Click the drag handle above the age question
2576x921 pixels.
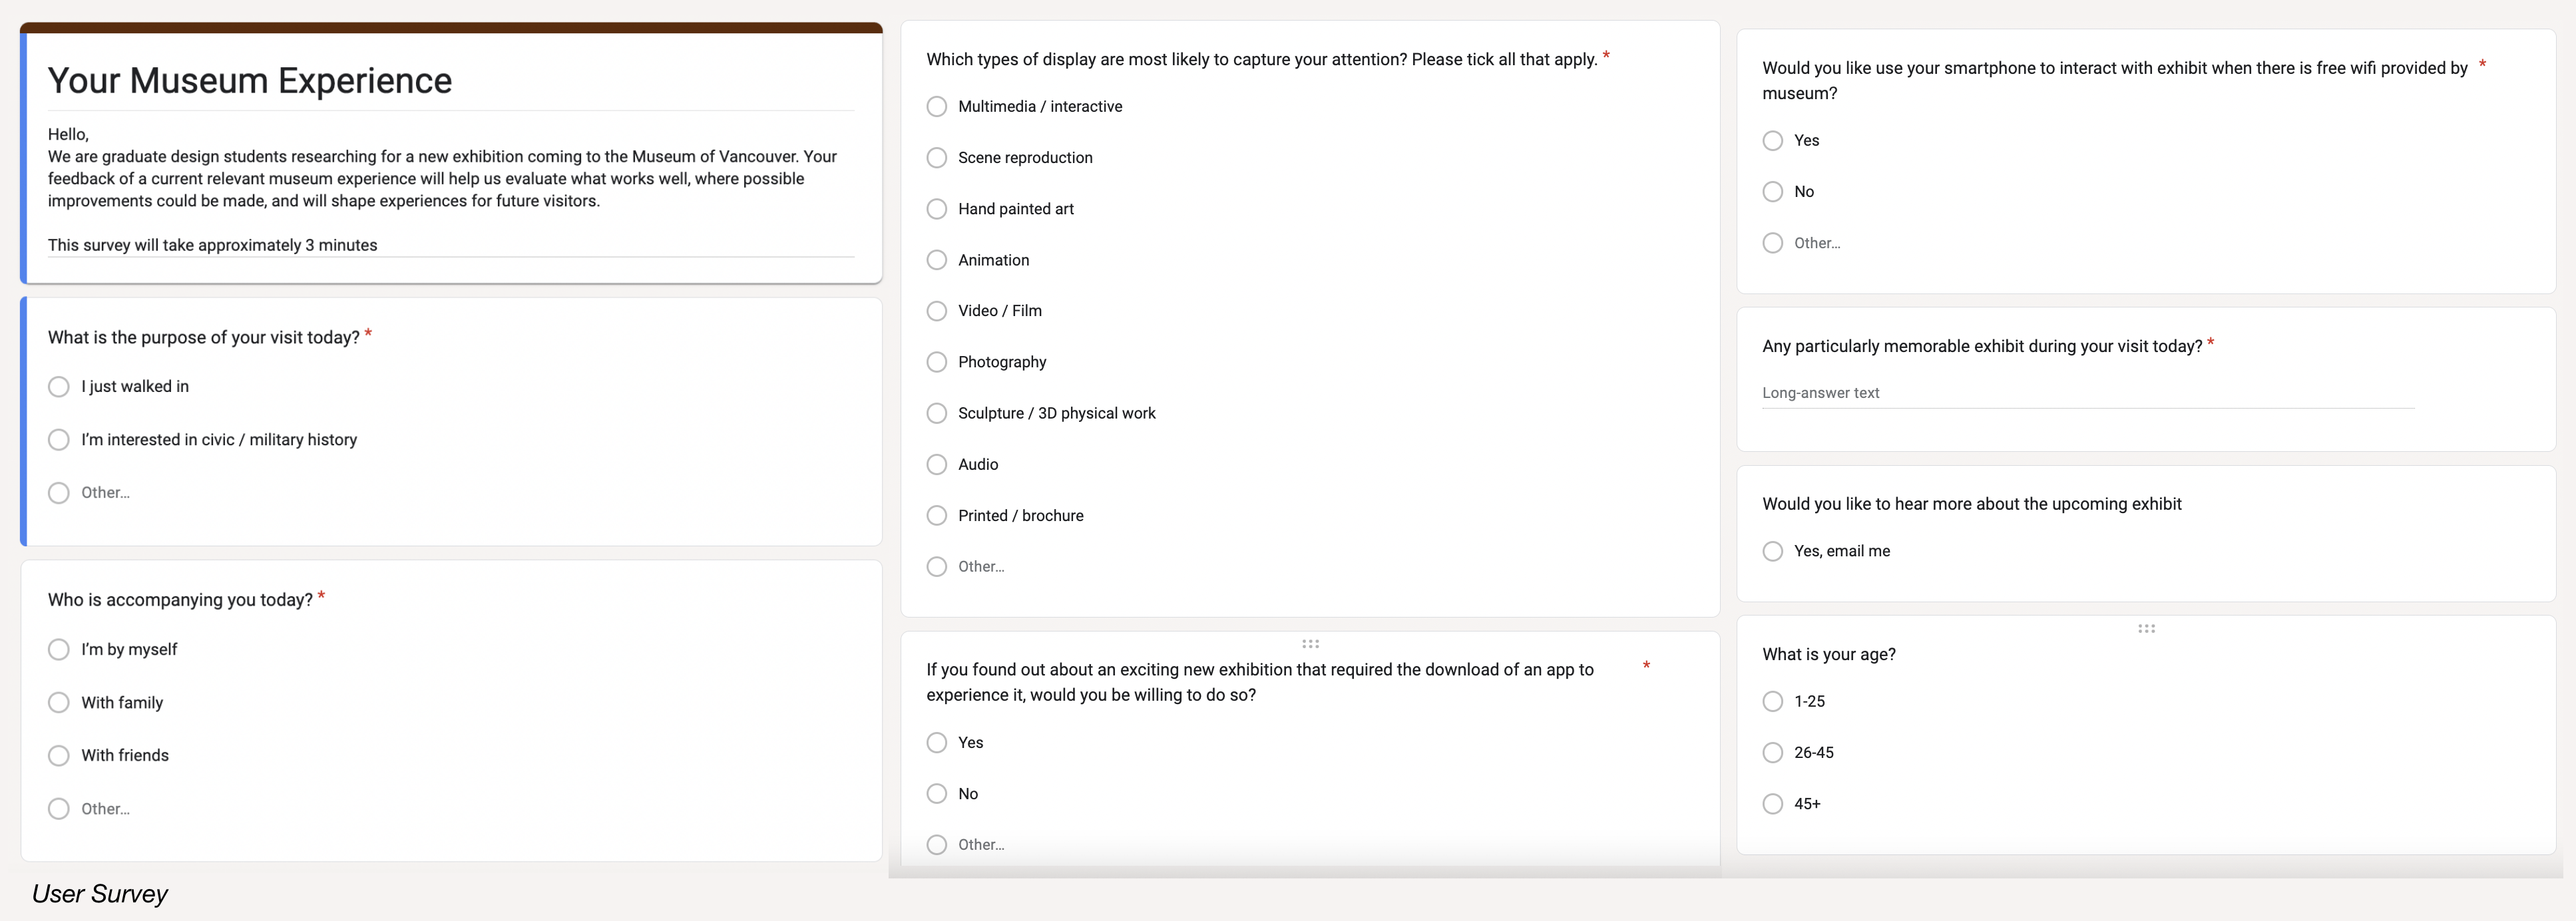coord(2146,629)
